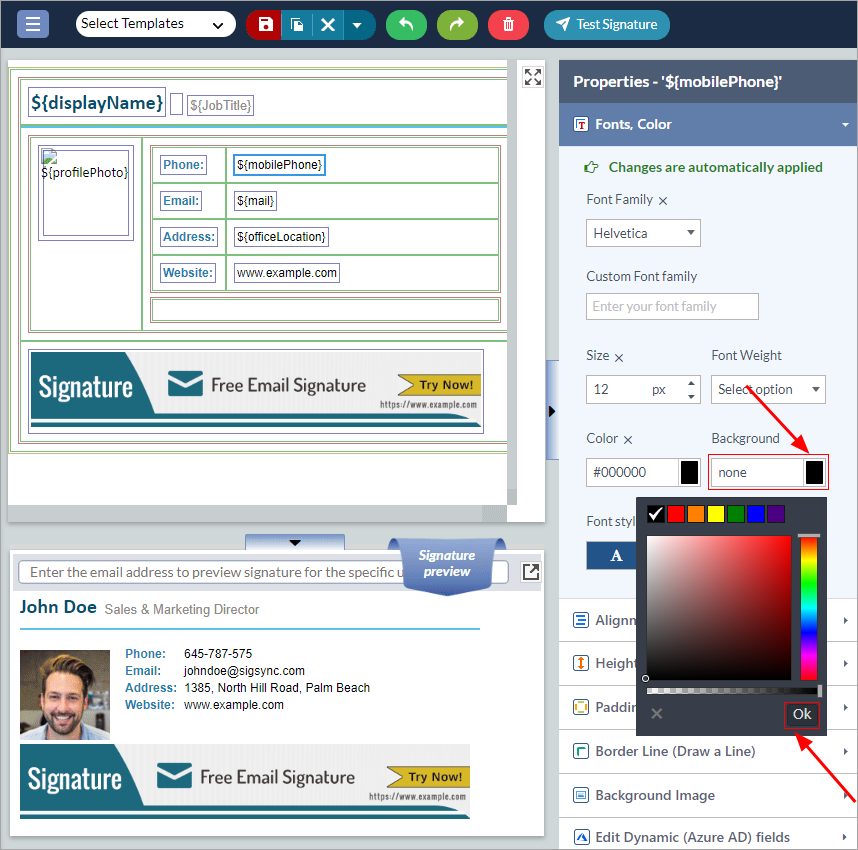Expand the Border Line section
This screenshot has width=858, height=850.
708,751
